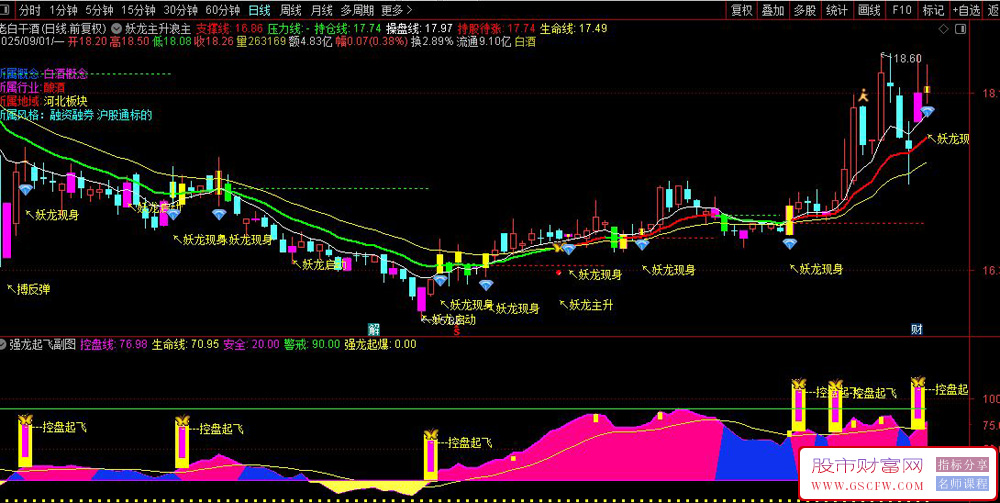Click the 控盘线: 76.98 value
The width and height of the screenshot is (1000, 503).
114,344
